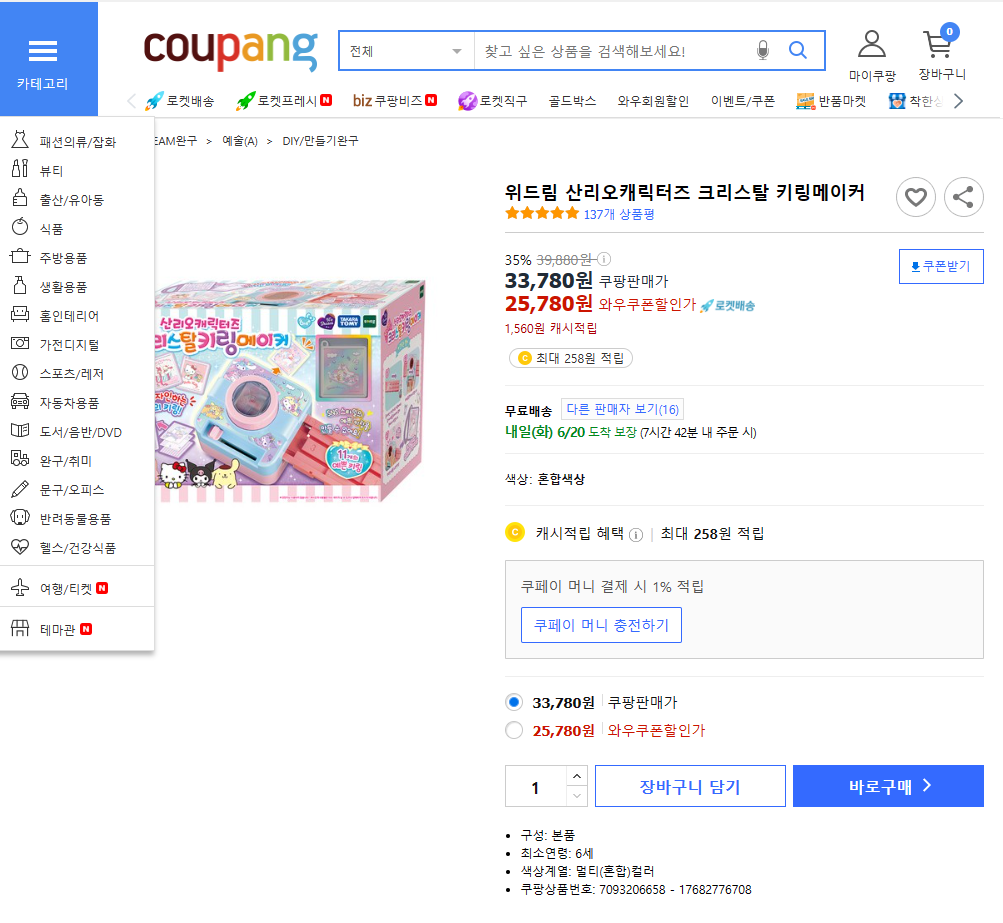Open the 전체 search category dropdown
This screenshot has height=923, width=1003.
[x=406, y=51]
